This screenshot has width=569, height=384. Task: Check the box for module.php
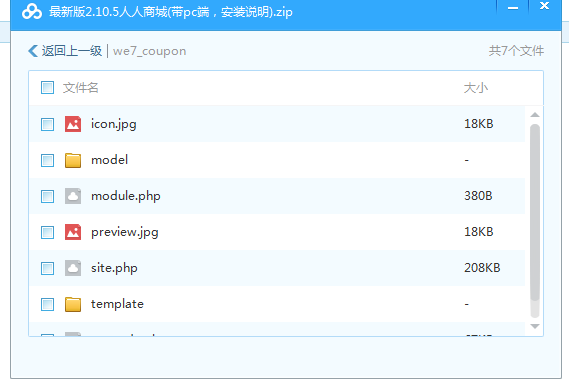pyautogui.click(x=48, y=196)
